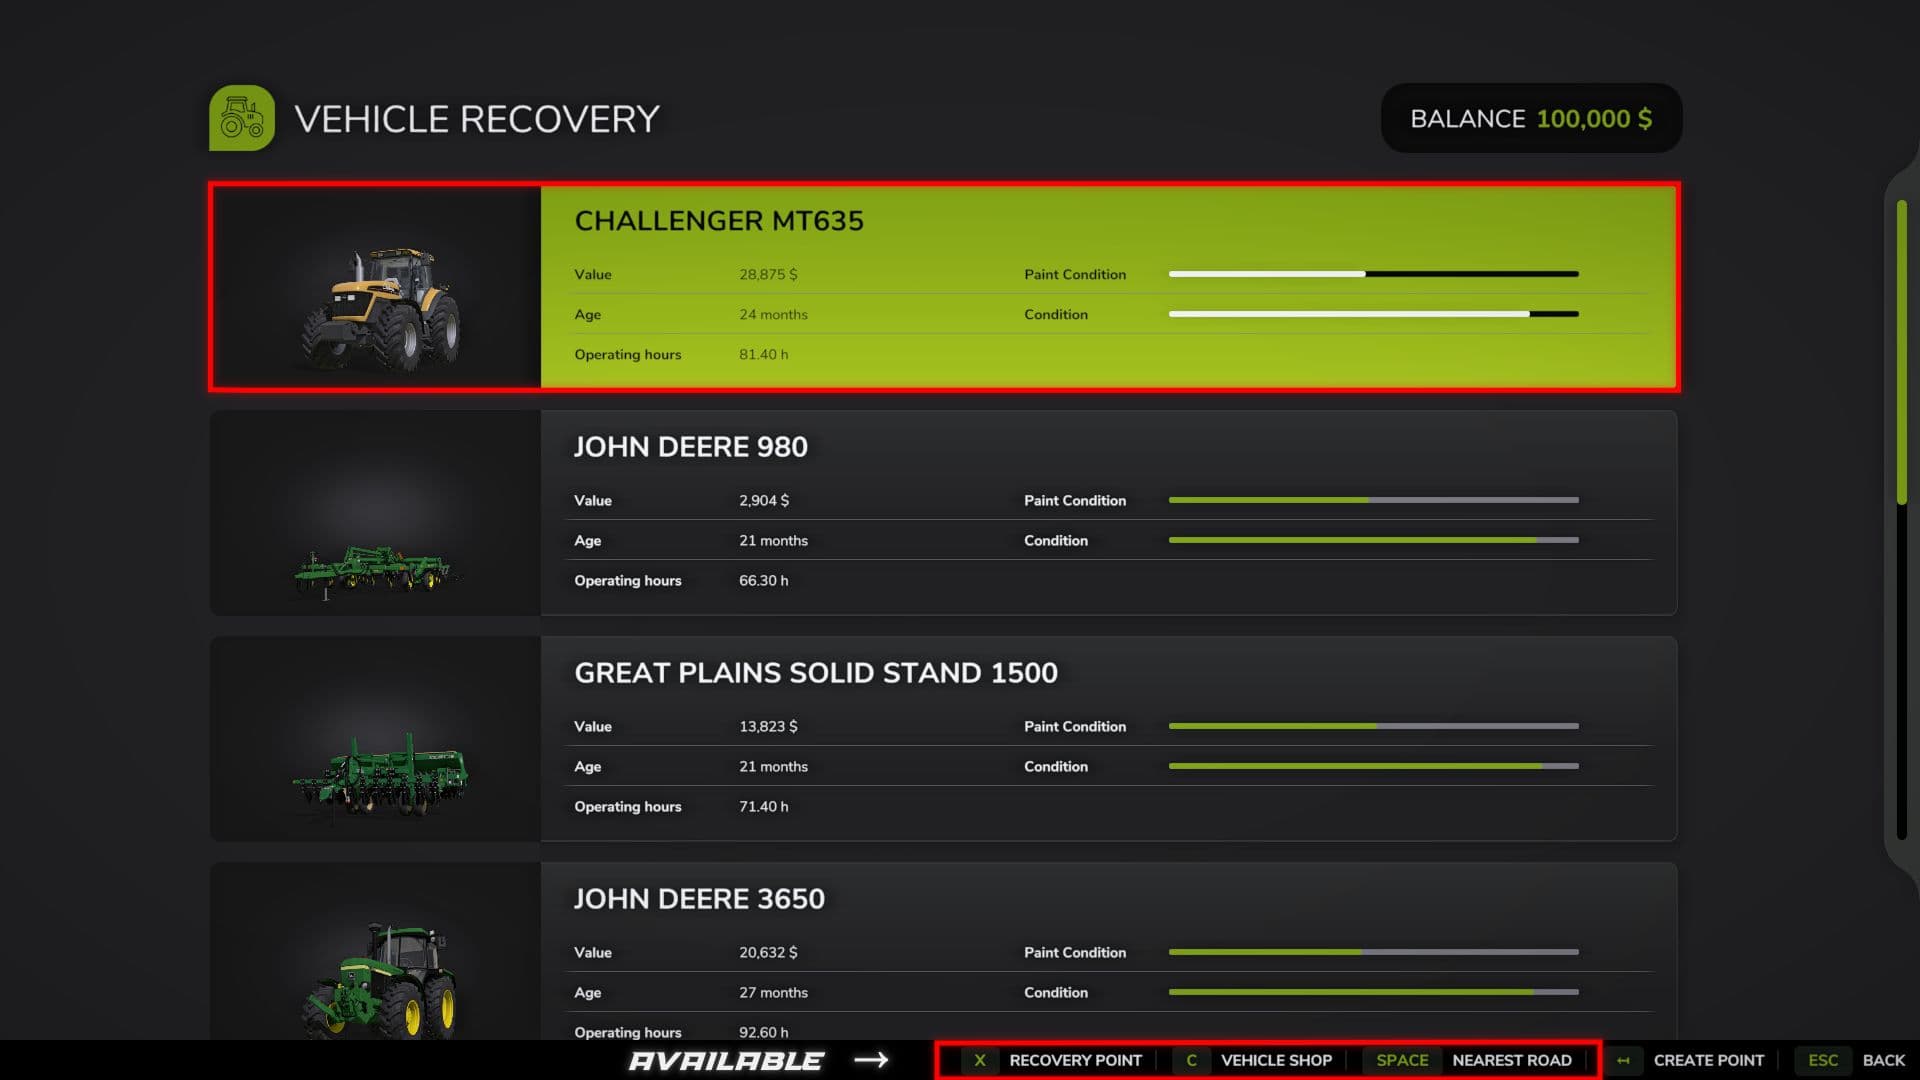Click the age 24 months
Viewport: 1920px width, 1080px height.
click(773, 314)
